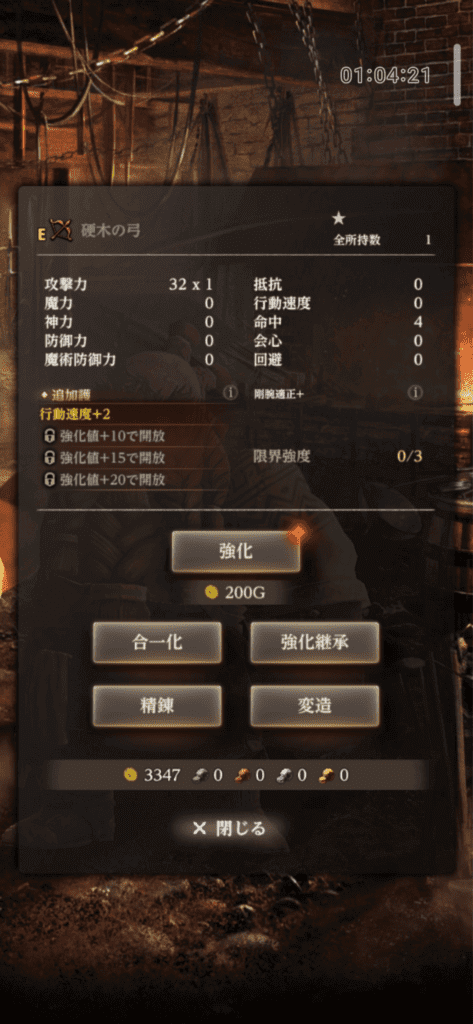Tap the lock icon on 強化値+10で開放

coord(49,436)
